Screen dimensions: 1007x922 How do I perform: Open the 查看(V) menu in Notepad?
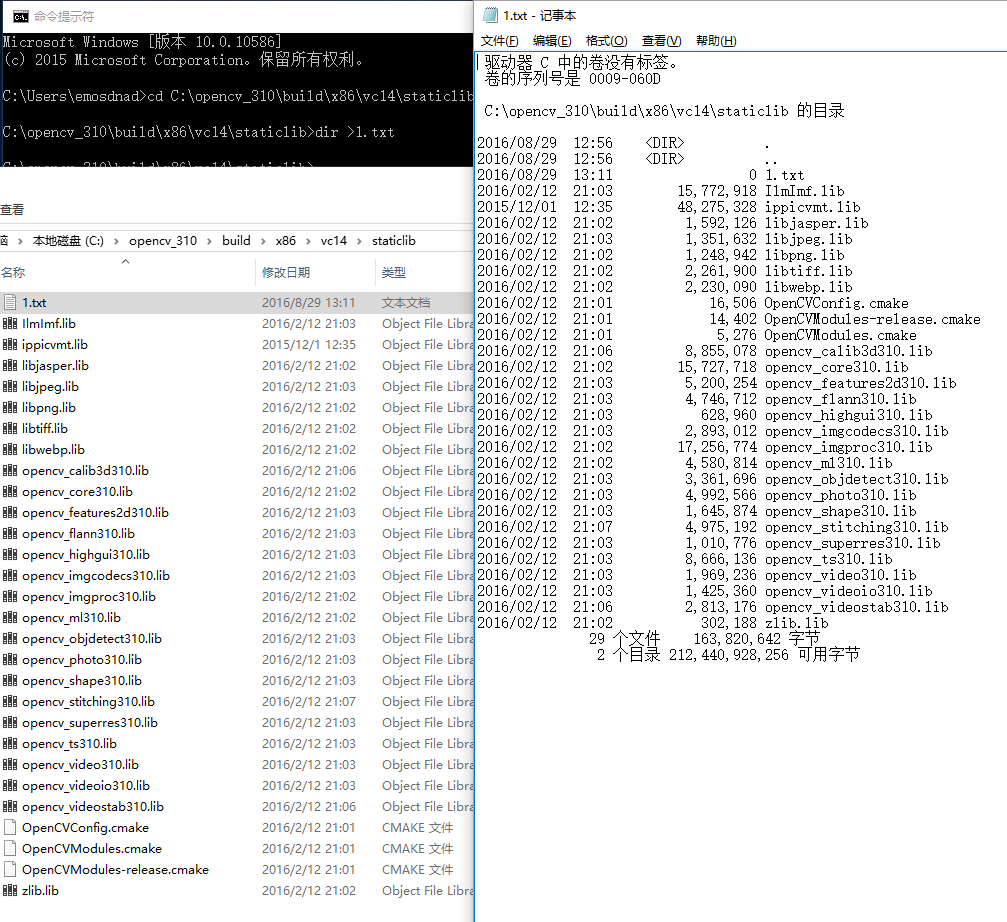(x=661, y=41)
